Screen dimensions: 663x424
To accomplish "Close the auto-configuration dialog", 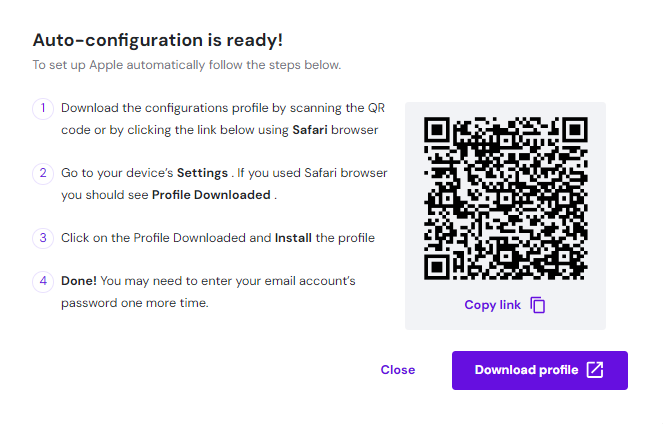I will [397, 370].
